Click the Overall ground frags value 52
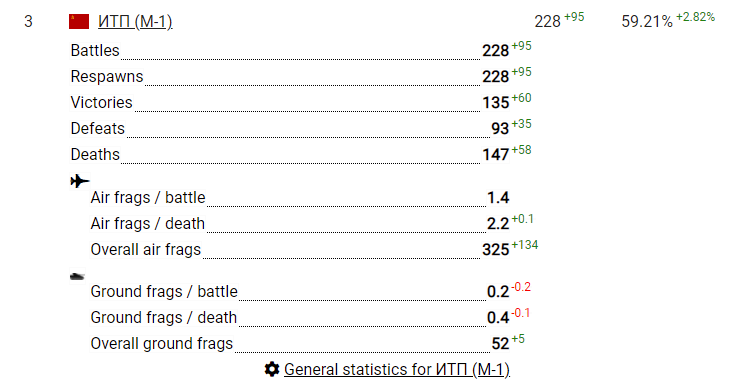Screen dimensions: 734x389 click(x=500, y=344)
